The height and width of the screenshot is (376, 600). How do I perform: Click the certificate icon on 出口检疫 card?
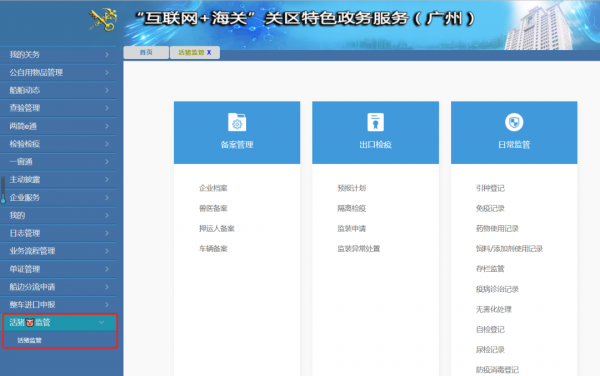coord(375,122)
